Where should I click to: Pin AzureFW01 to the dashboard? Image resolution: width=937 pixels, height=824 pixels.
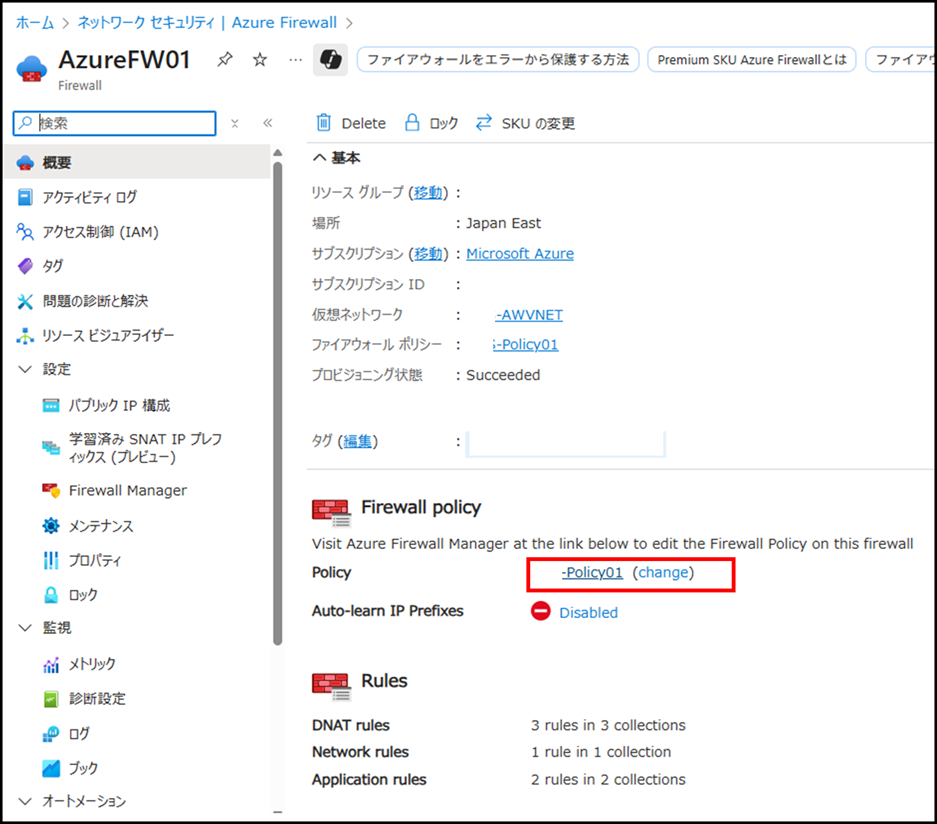225,60
